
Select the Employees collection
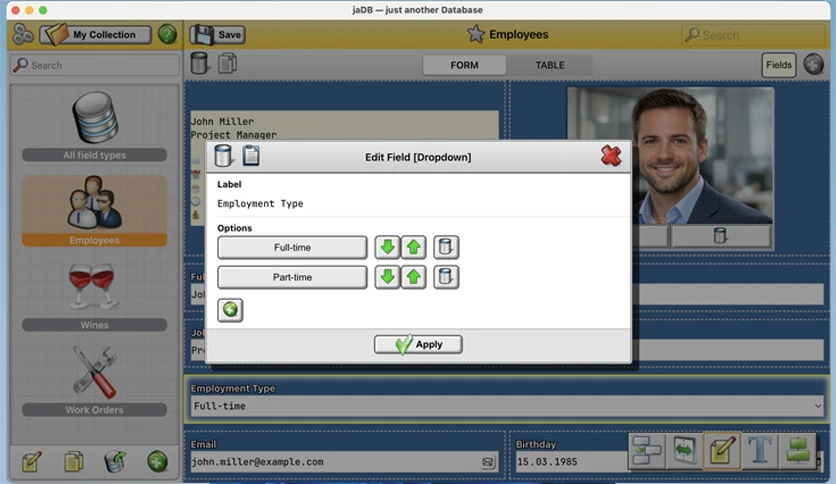[x=94, y=211]
